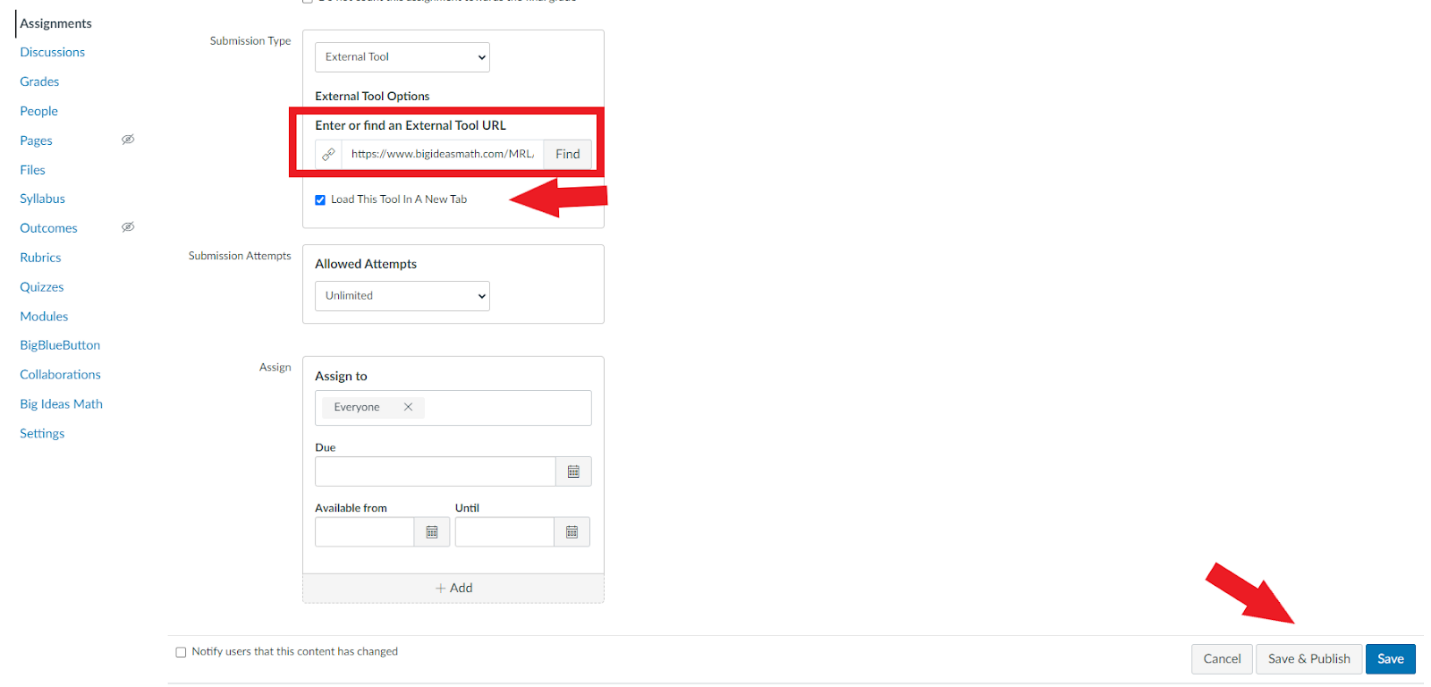Open the Submission Type External Tool dropdown
This screenshot has height=687, width=1431.
click(402, 57)
